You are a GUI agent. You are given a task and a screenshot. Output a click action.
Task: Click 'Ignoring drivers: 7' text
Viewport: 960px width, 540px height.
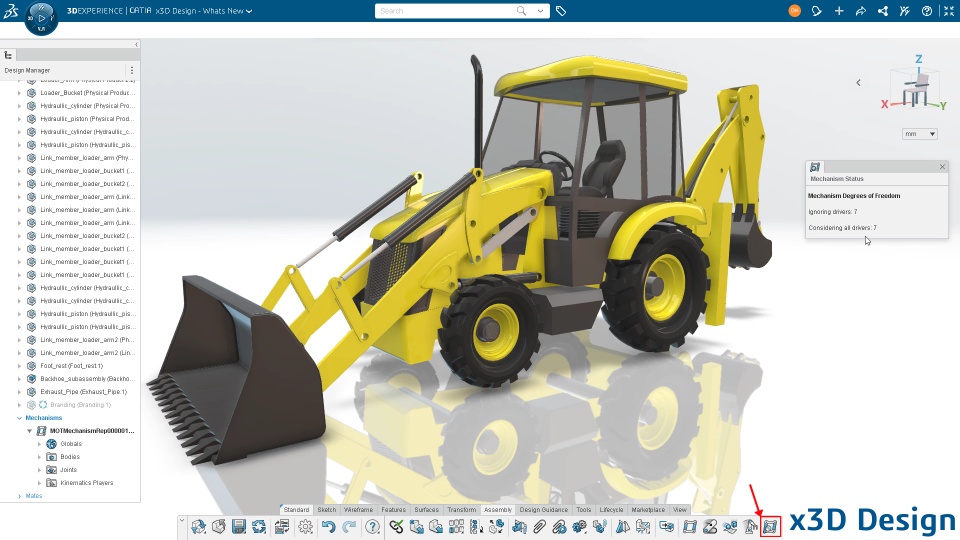(x=833, y=212)
